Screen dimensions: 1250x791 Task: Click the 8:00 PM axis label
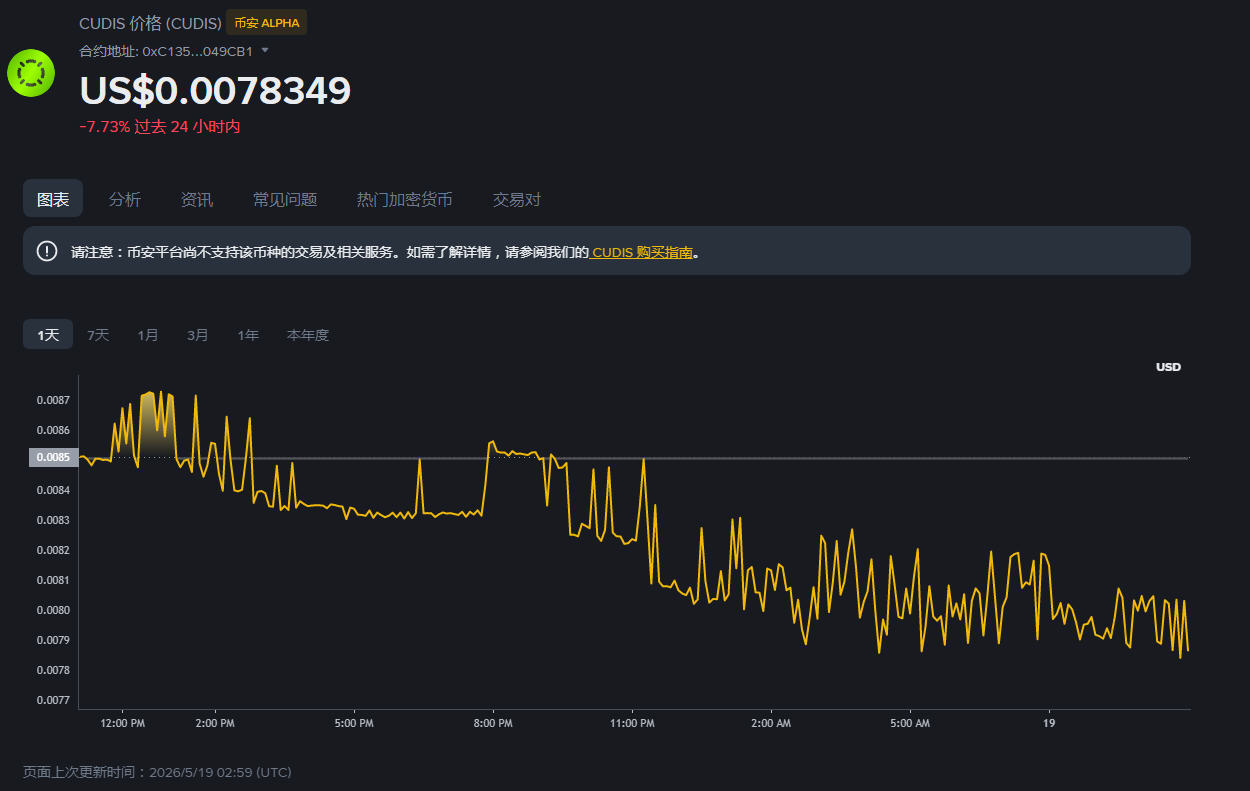coord(493,723)
